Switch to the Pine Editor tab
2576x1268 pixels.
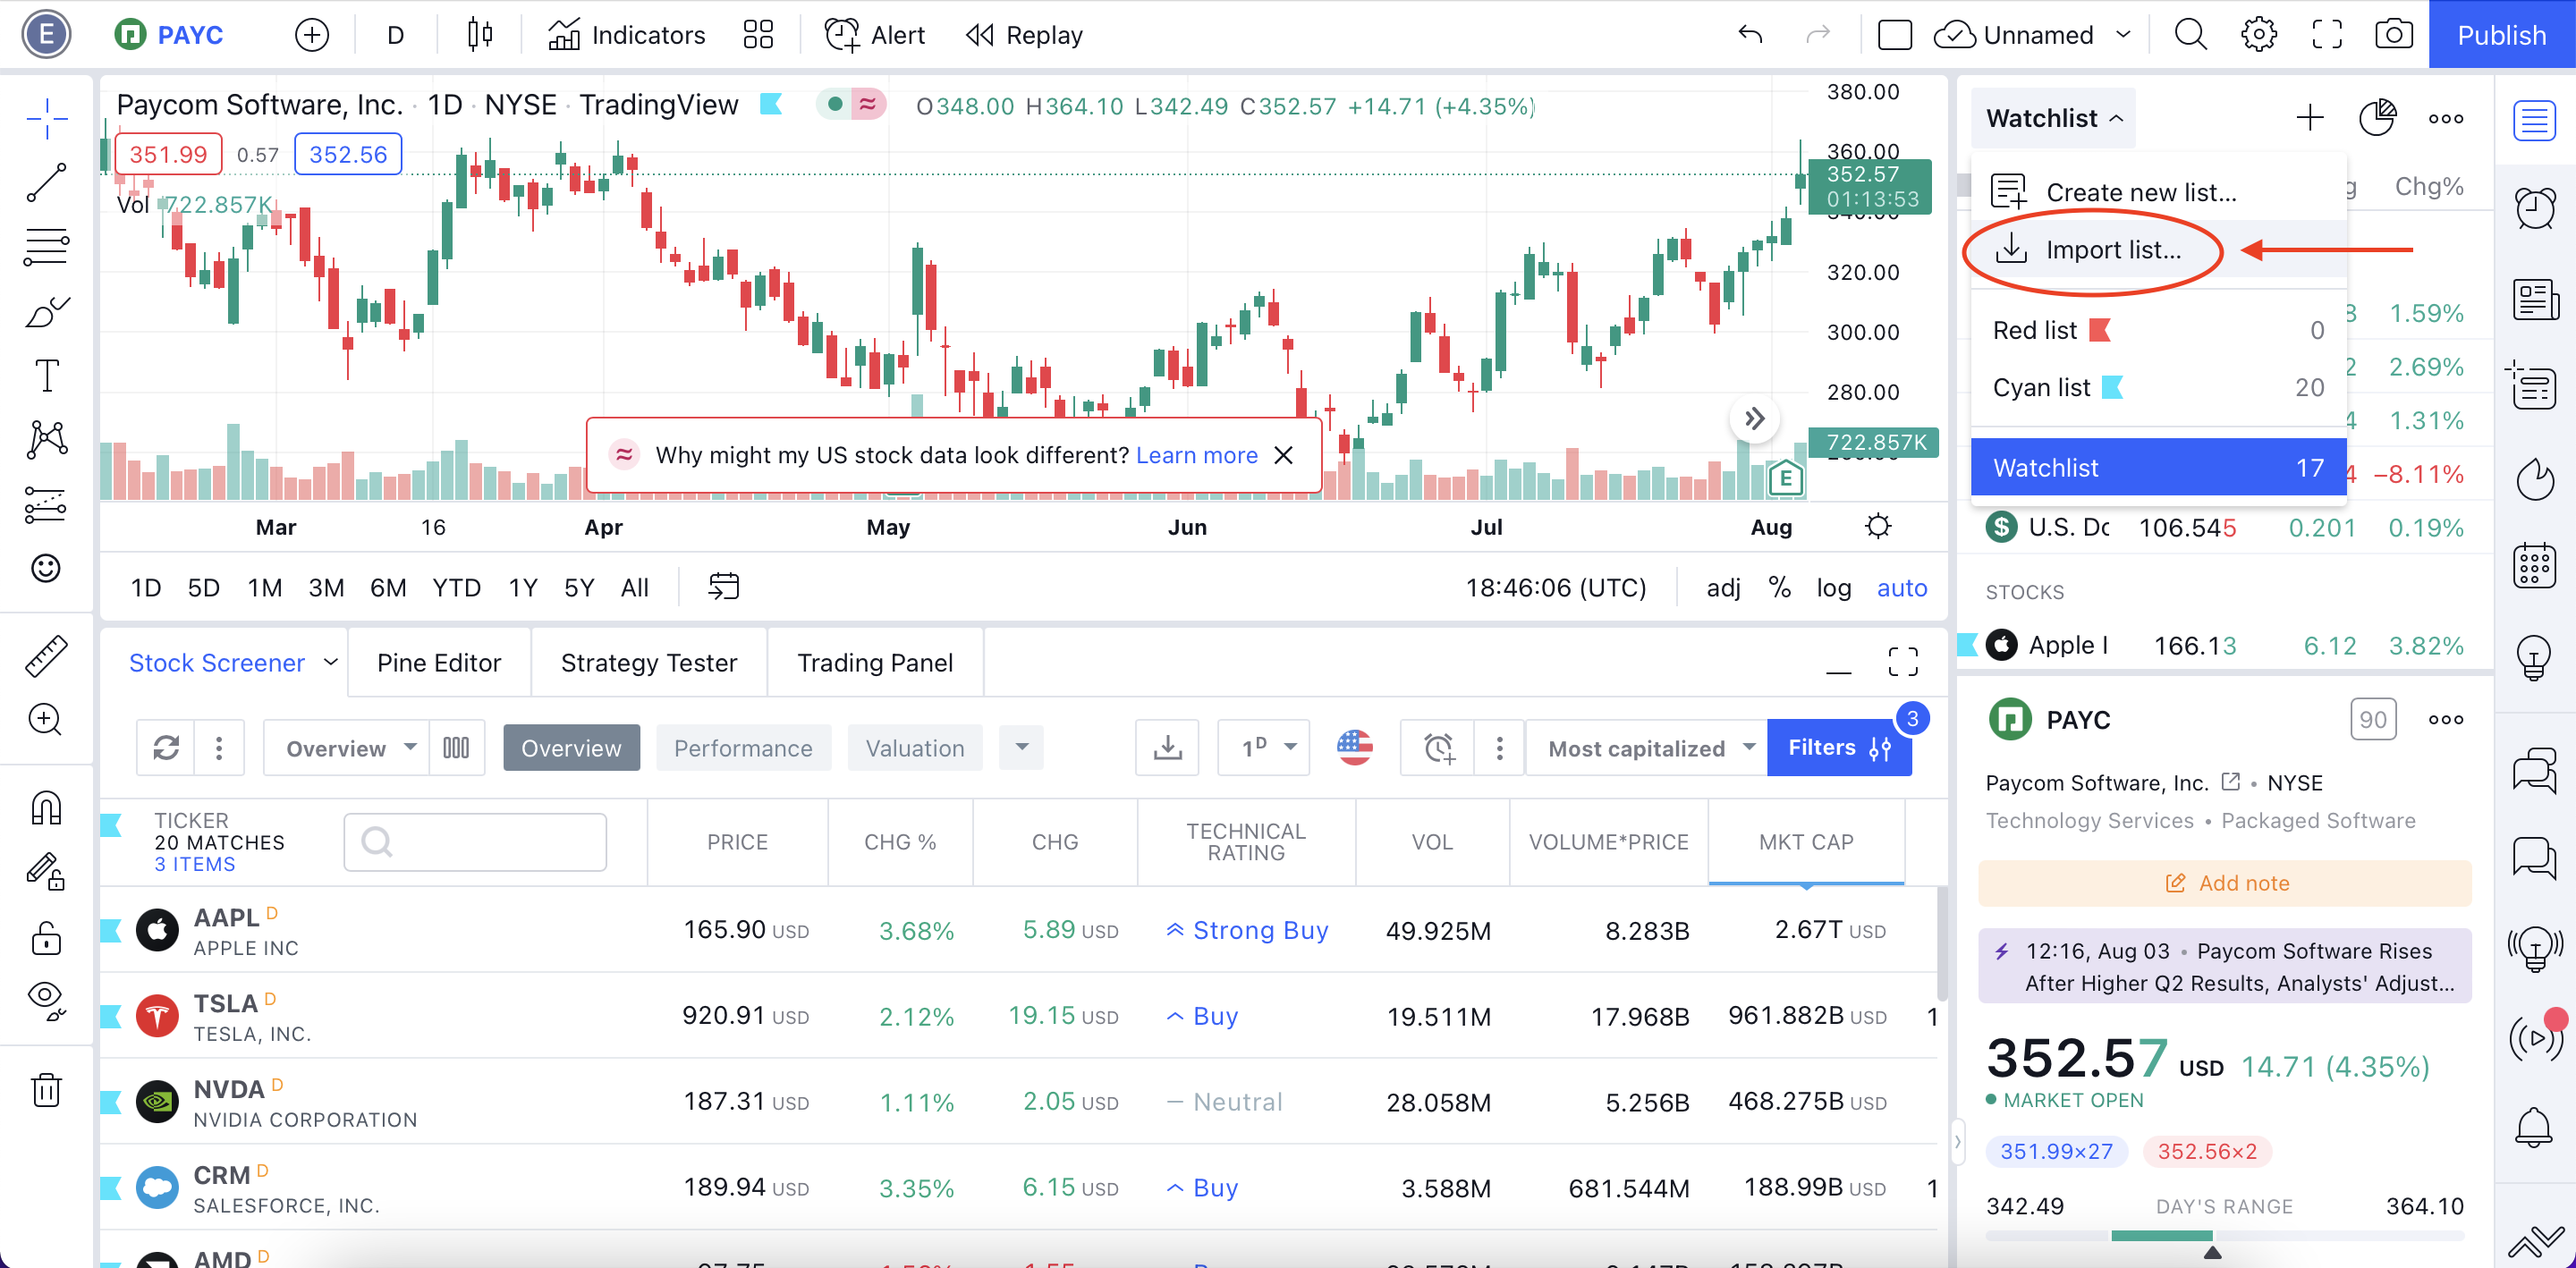tap(438, 662)
